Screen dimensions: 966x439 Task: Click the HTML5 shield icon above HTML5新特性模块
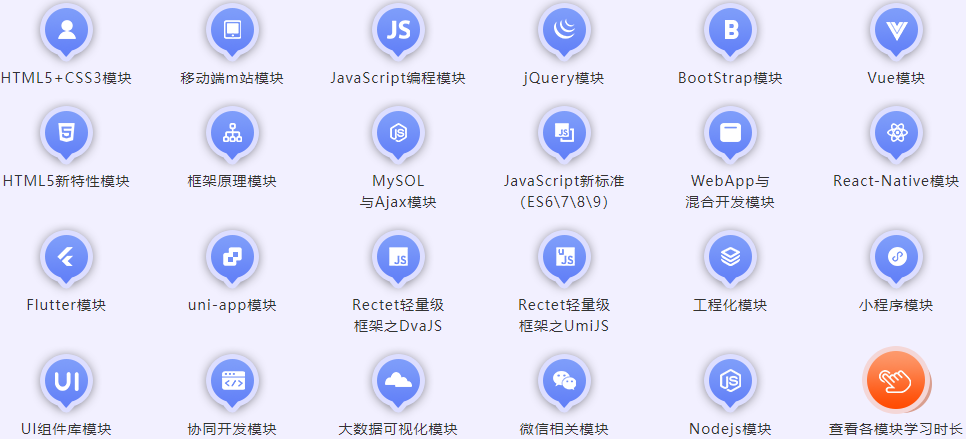pyautogui.click(x=66, y=133)
